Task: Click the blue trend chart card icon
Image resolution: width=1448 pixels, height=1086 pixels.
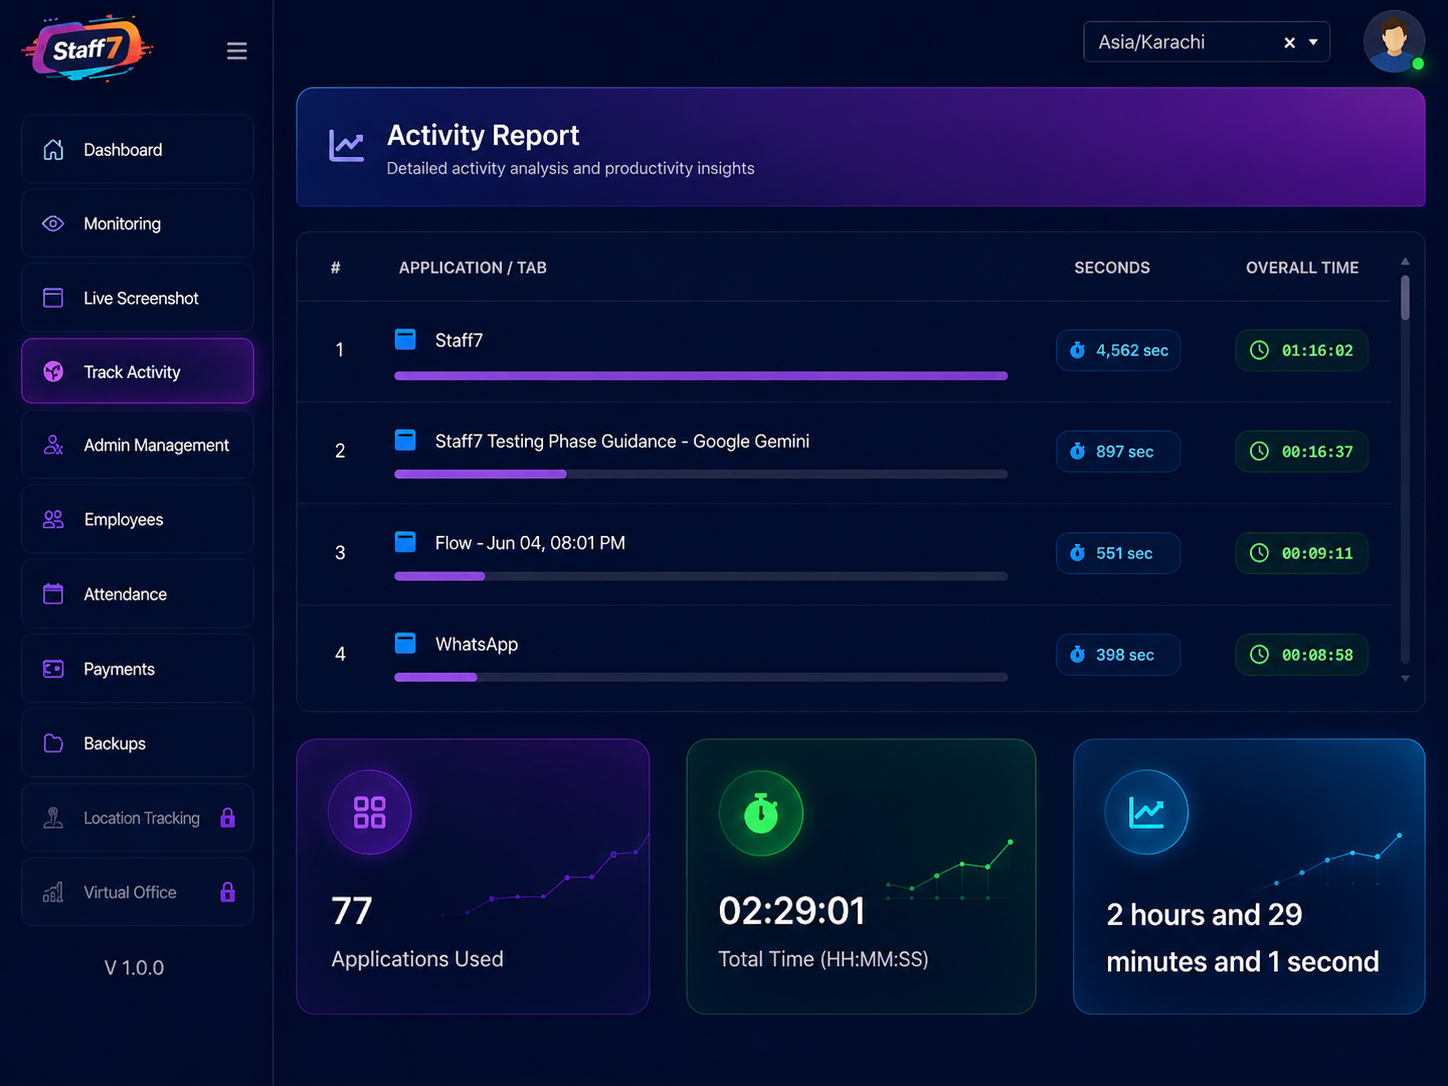Action: point(1147,812)
